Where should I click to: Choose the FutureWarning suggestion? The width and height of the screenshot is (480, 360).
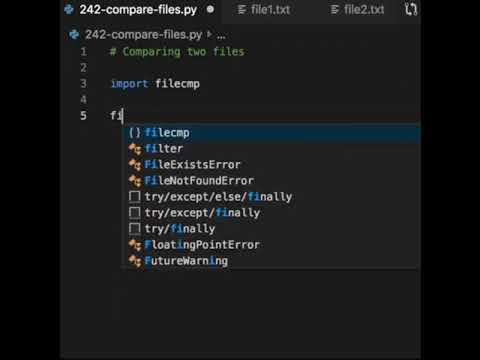point(271,261)
